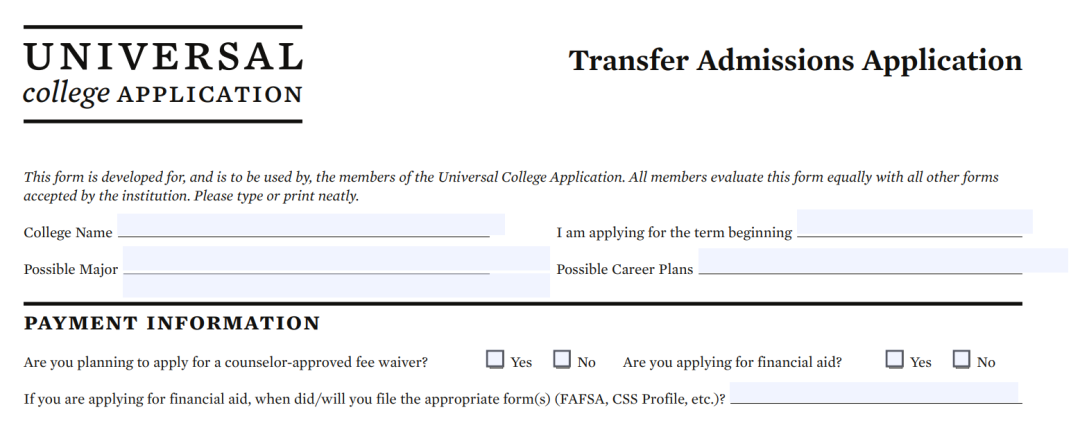
Task: Click the "College Name" label text
Action: tap(68, 233)
